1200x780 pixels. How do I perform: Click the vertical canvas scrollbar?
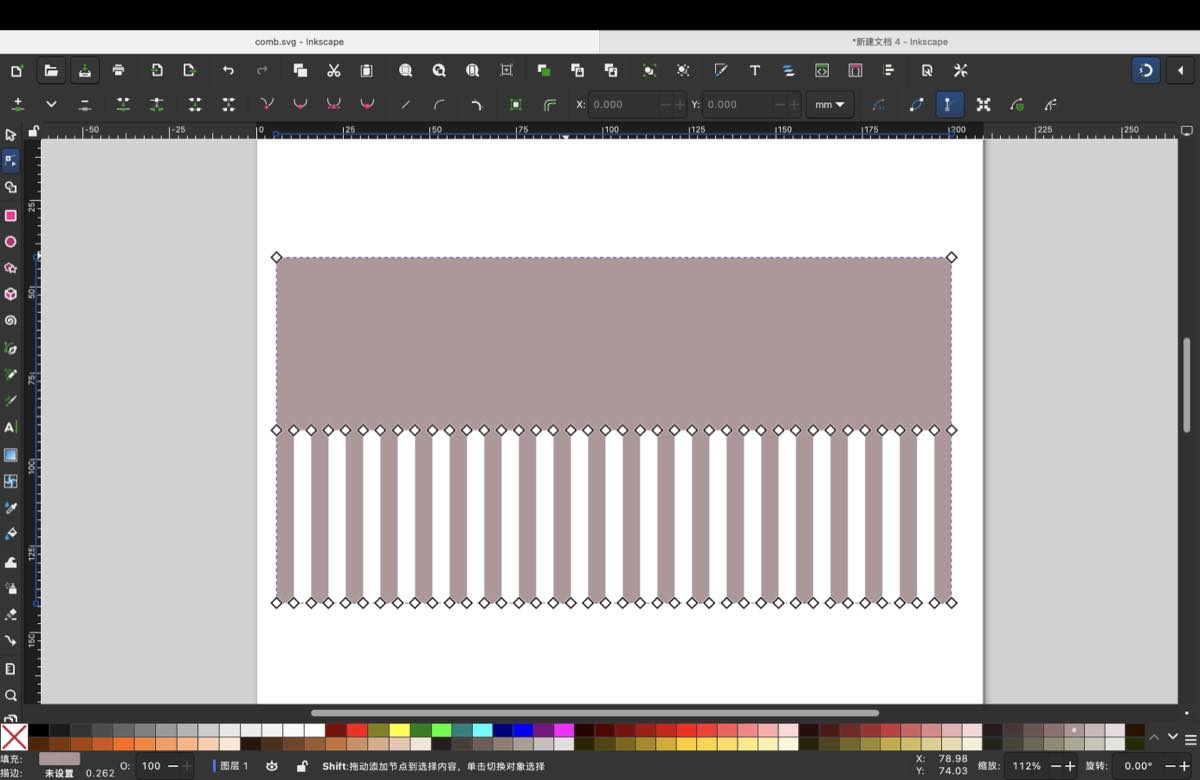pos(1187,385)
